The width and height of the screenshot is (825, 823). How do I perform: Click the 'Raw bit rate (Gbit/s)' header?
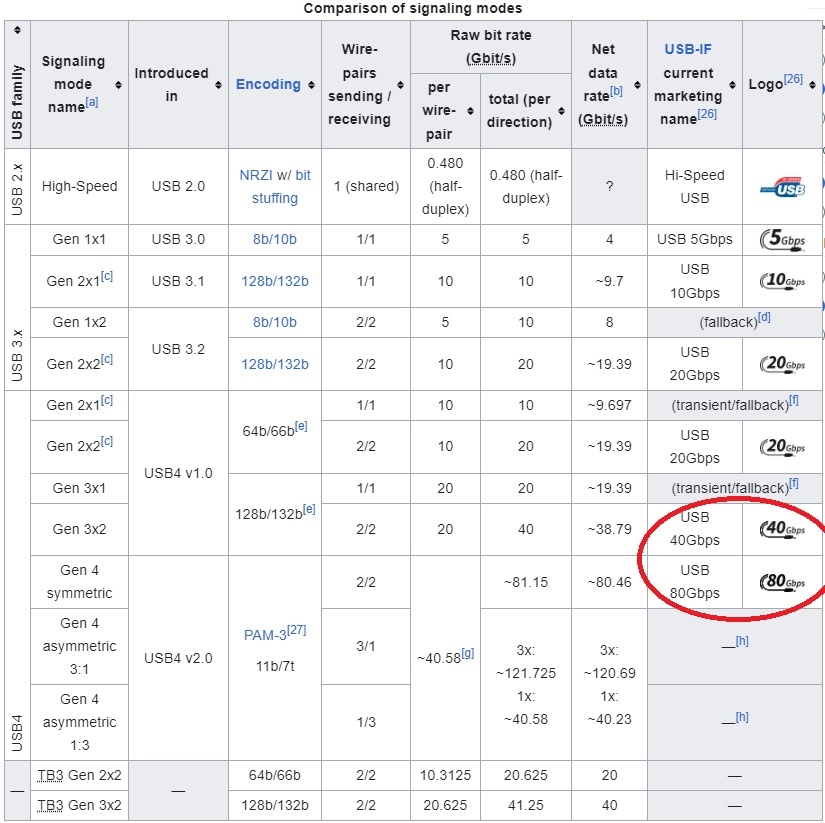pos(491,47)
